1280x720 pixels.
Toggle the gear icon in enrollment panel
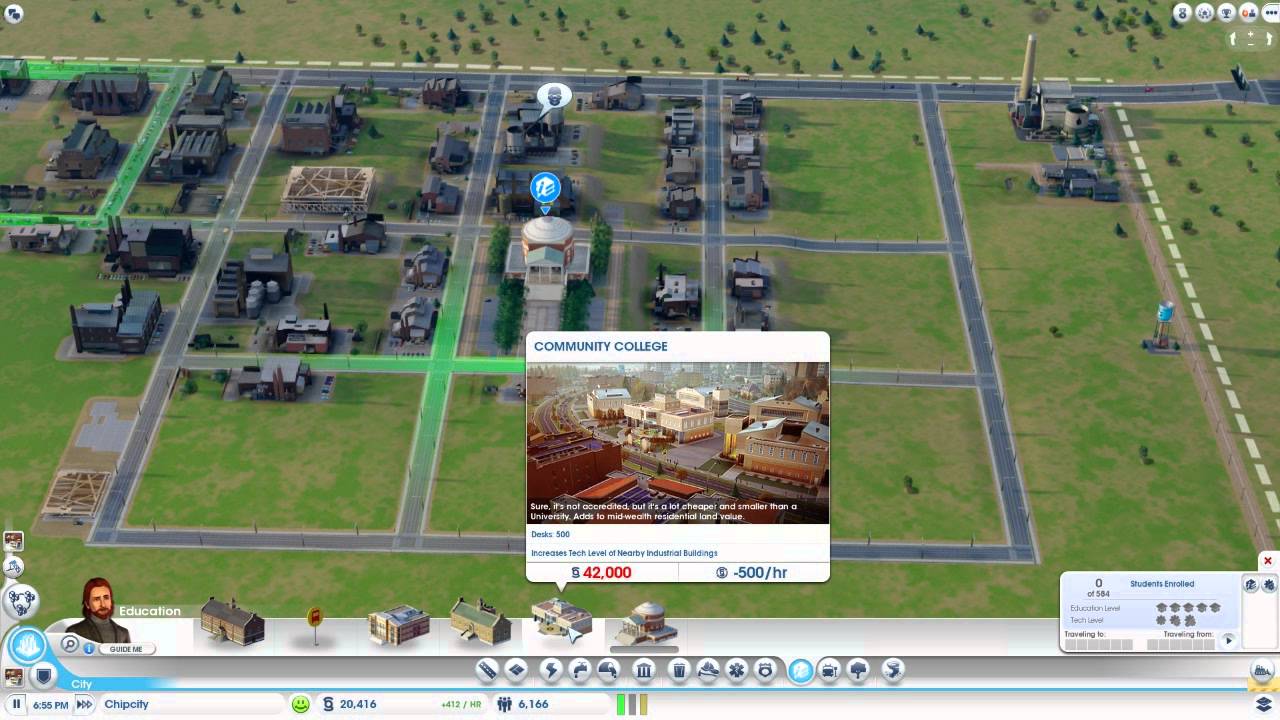(x=1269, y=584)
